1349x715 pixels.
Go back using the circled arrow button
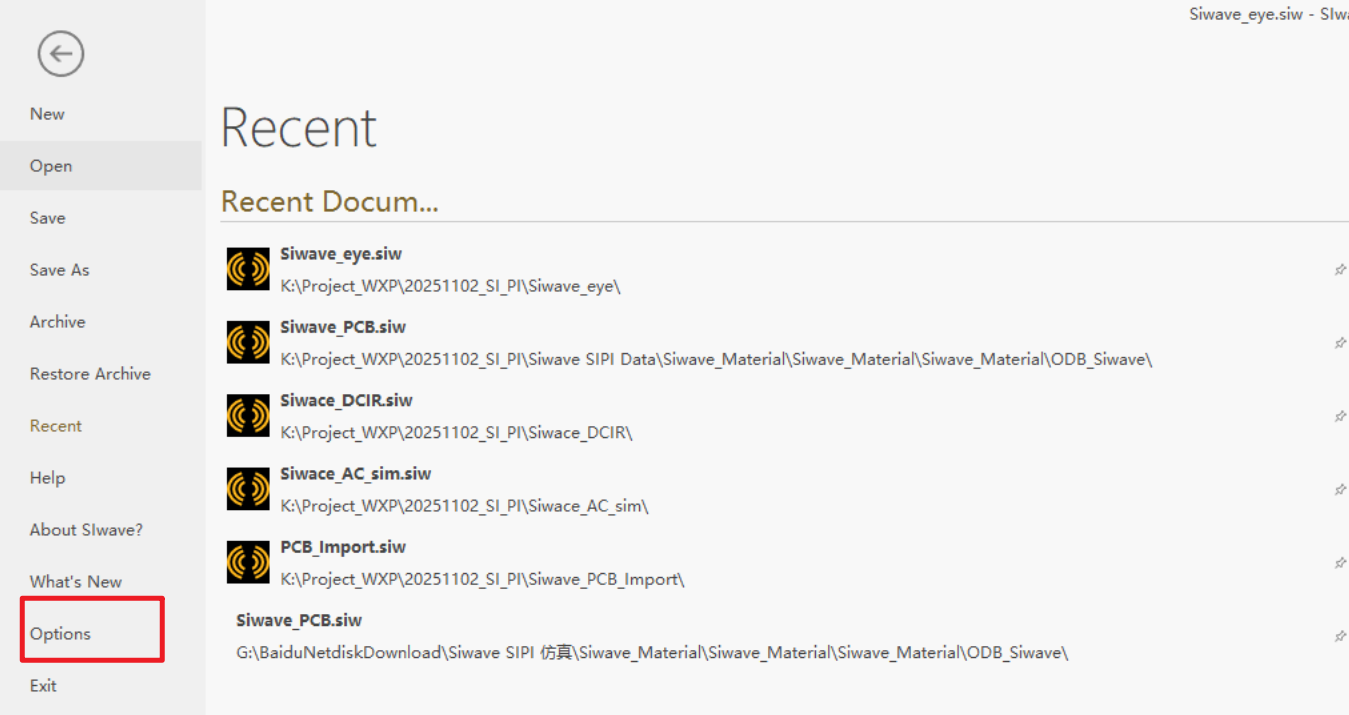tap(61, 53)
